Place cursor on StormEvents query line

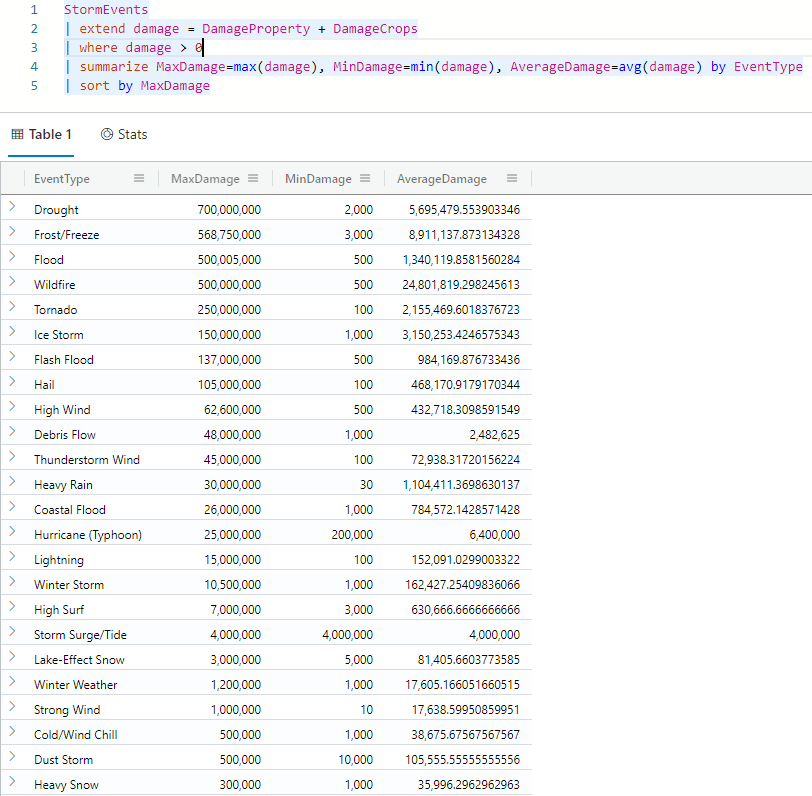[x=106, y=10]
